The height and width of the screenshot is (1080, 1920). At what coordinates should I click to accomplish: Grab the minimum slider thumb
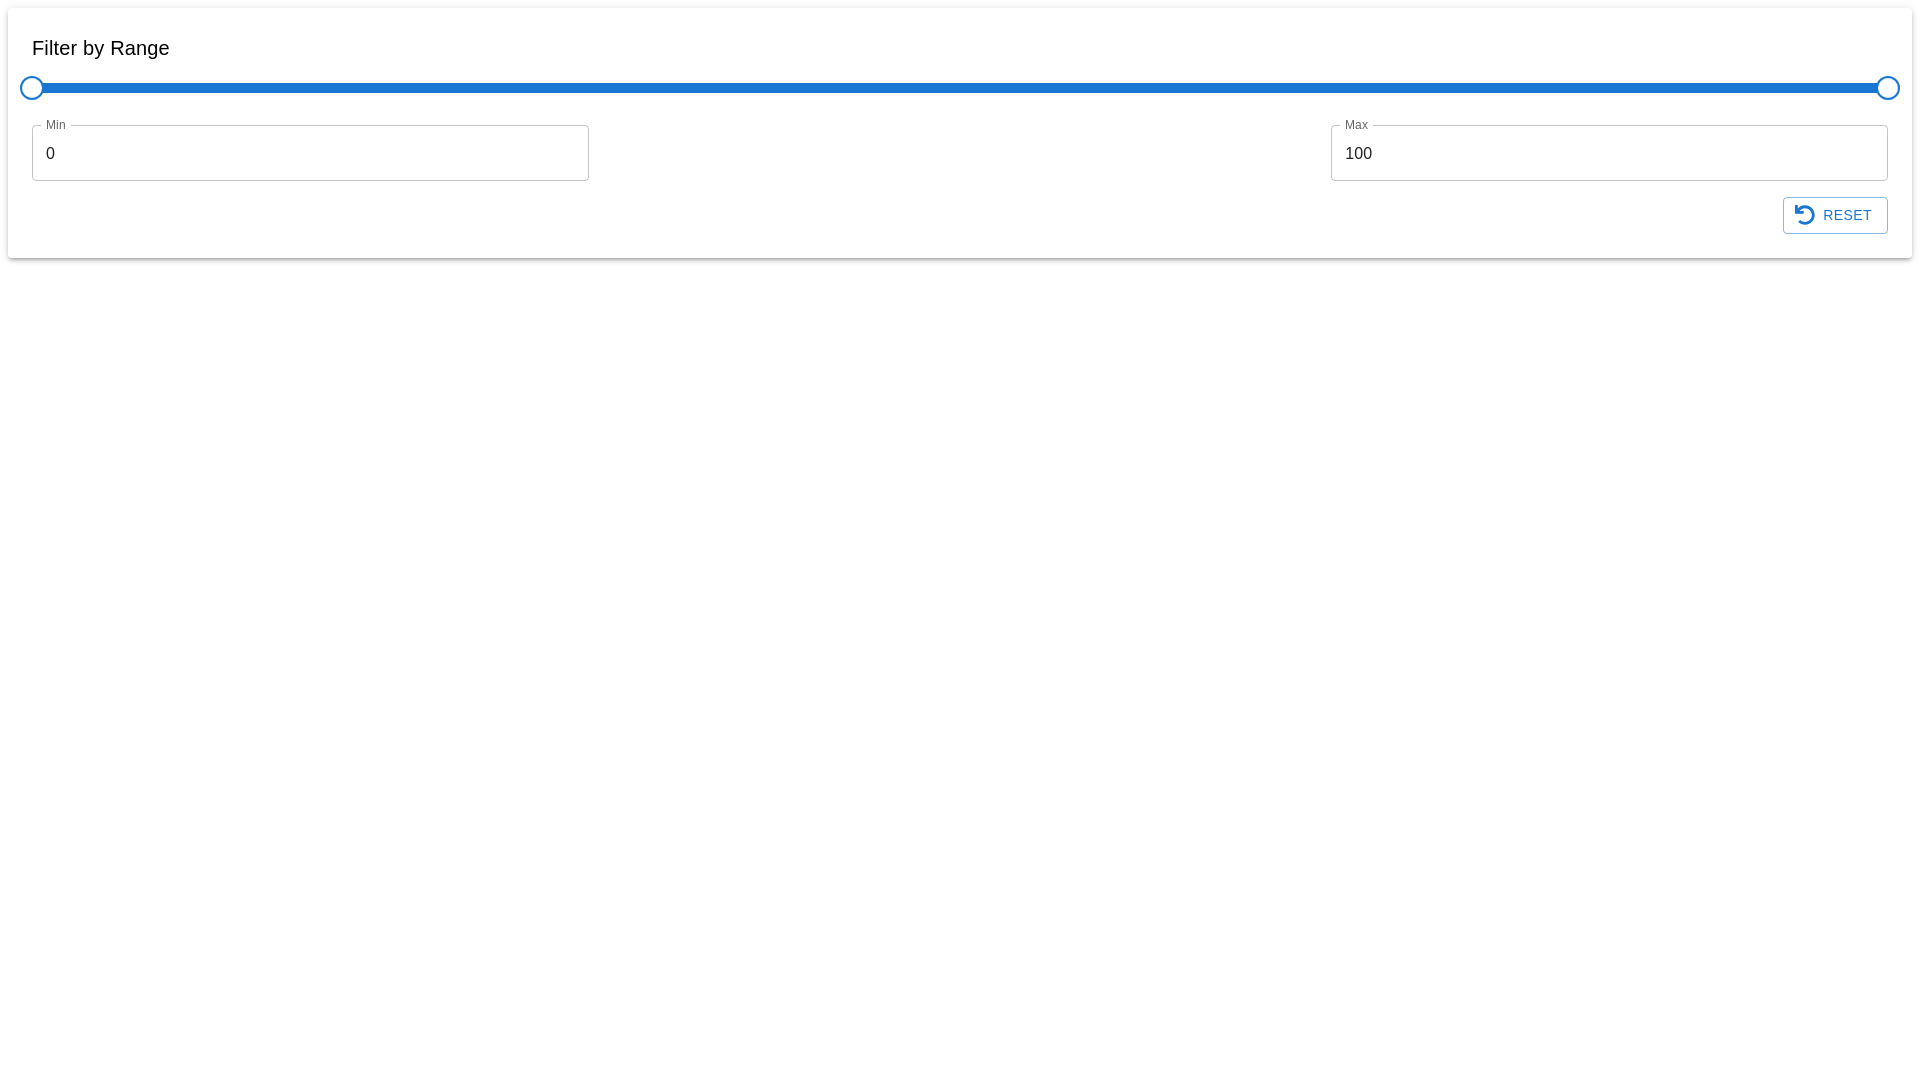pos(32,88)
